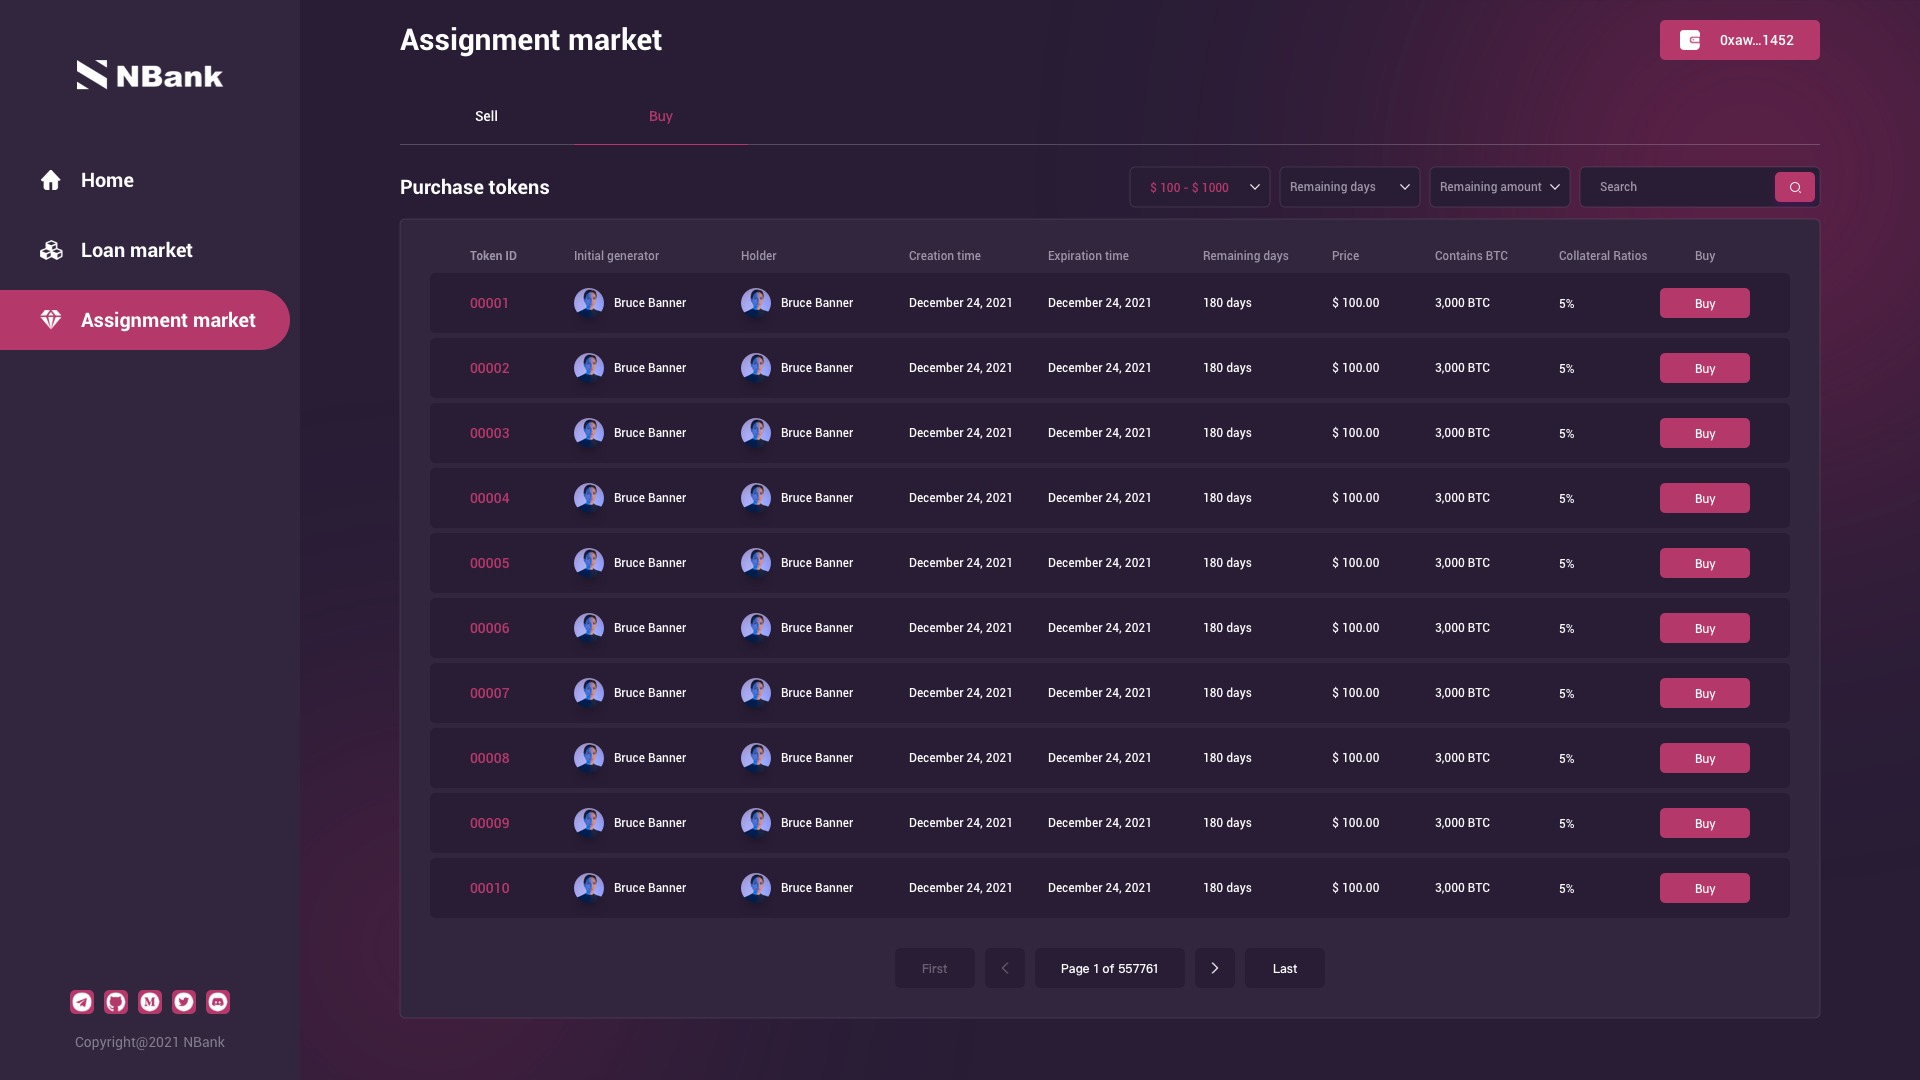
Task: Click the NBank logo
Action: (150, 75)
